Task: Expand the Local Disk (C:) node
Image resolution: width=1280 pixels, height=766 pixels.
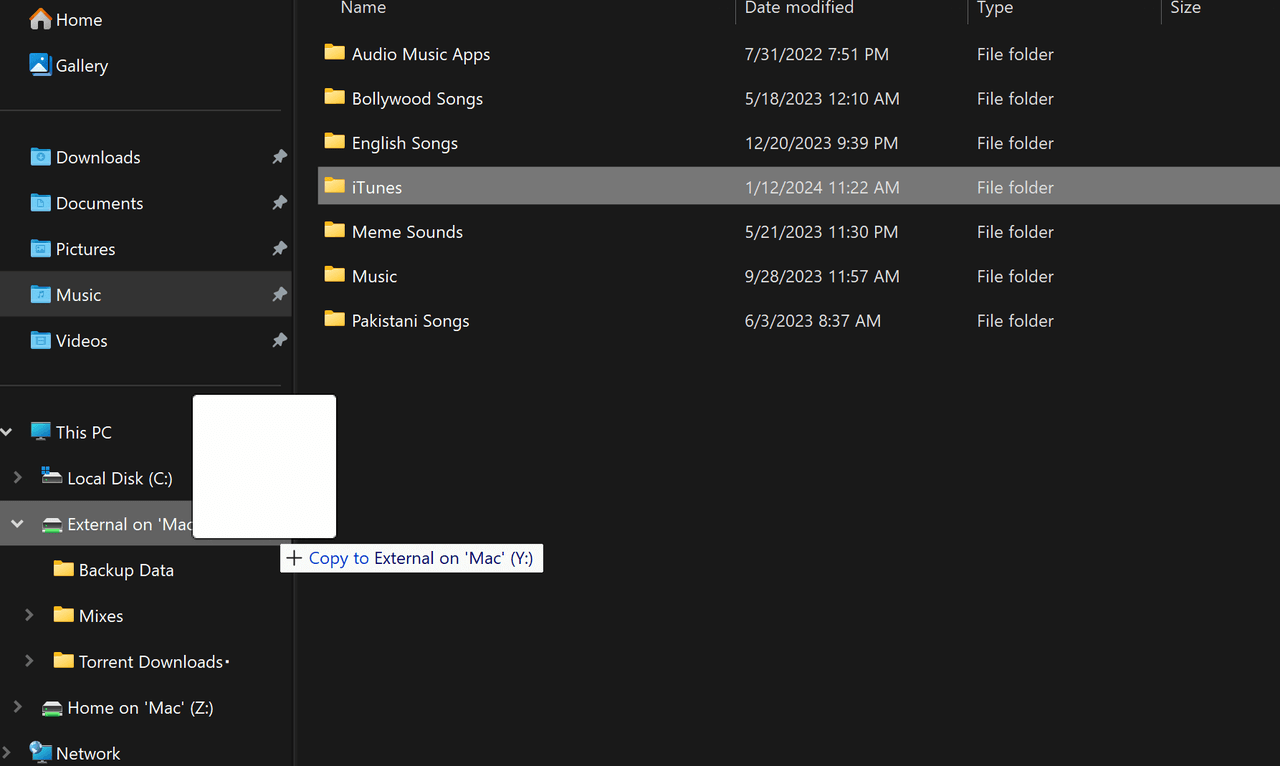Action: [x=17, y=478]
